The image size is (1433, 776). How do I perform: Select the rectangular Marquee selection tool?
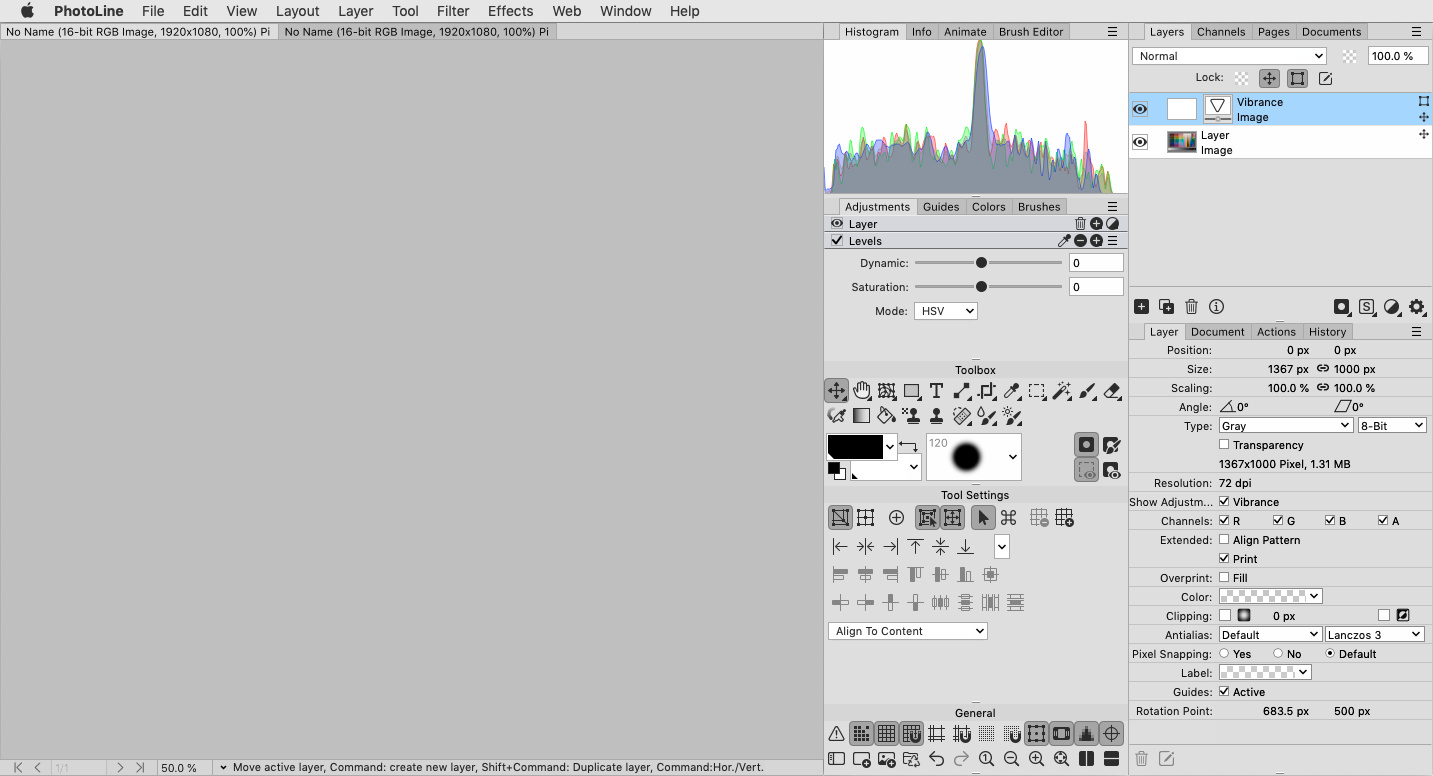pos(1037,391)
